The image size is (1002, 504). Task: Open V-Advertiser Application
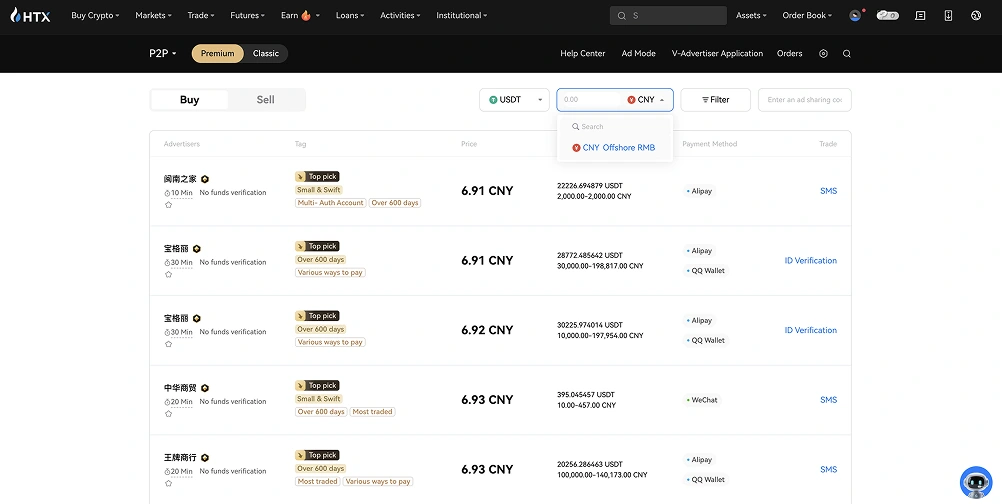click(717, 54)
